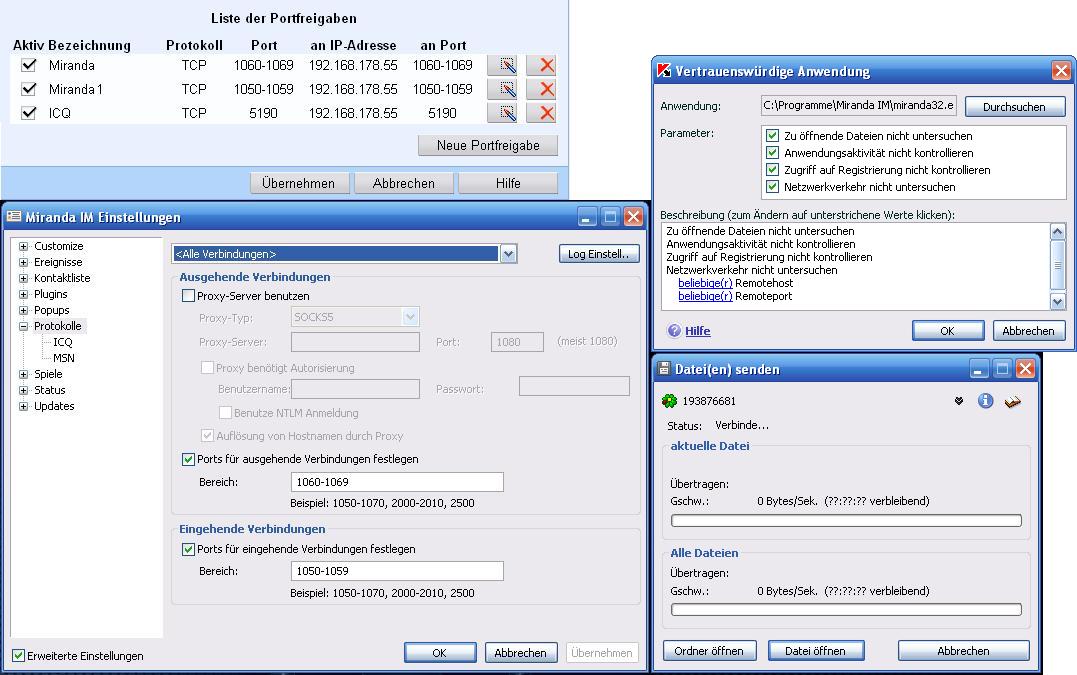This screenshot has width=1077, height=675.
Task: Toggle 'Ports für eingehende Verbindungen festlegen'
Action: coord(188,549)
